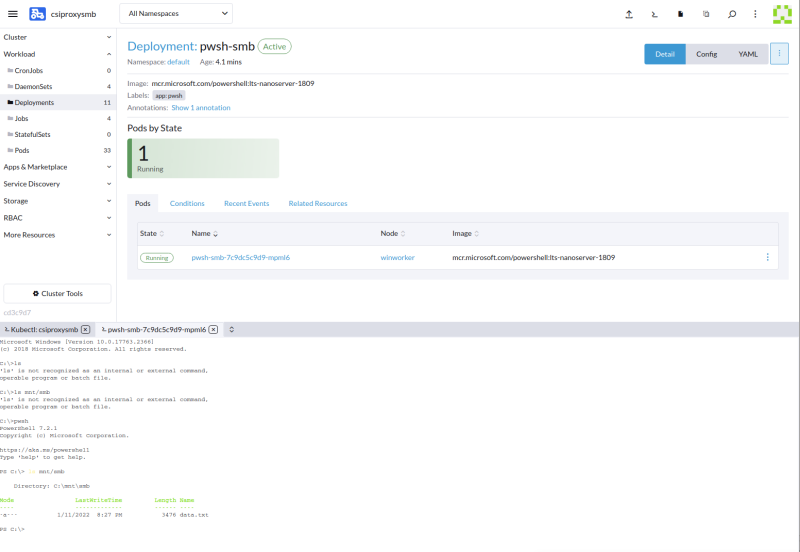Open the All Namespaces dropdown
The image size is (800, 552).
coord(176,13)
